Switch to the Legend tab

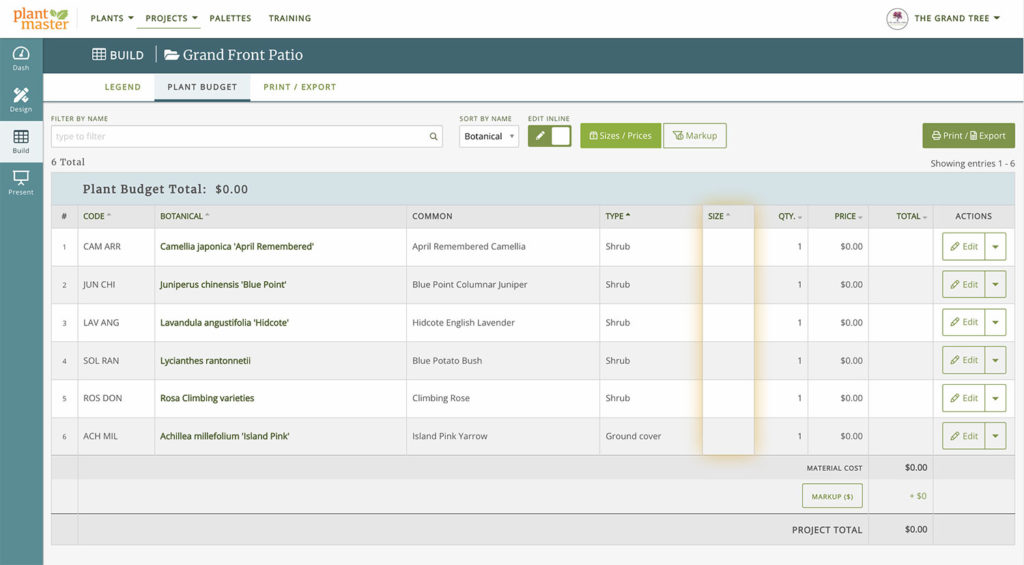[123, 87]
